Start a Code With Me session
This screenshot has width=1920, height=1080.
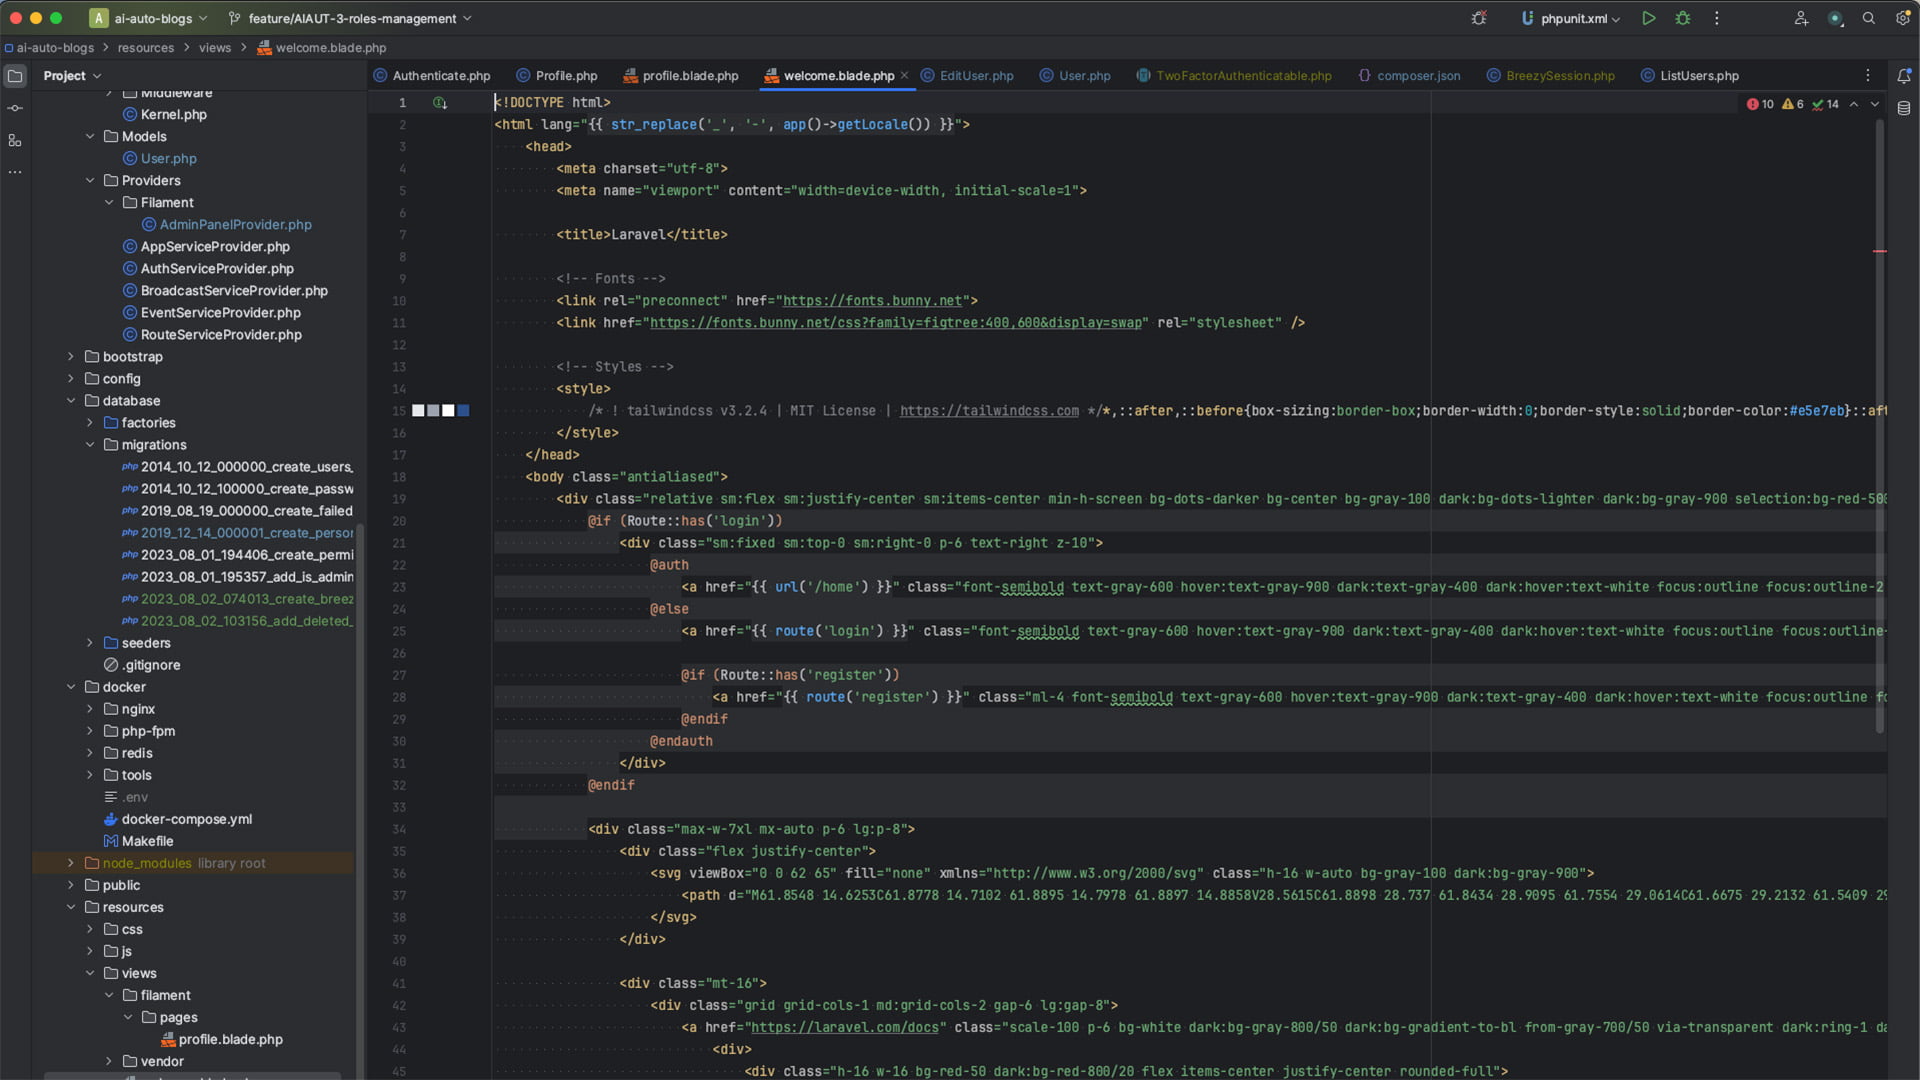[x=1800, y=18]
